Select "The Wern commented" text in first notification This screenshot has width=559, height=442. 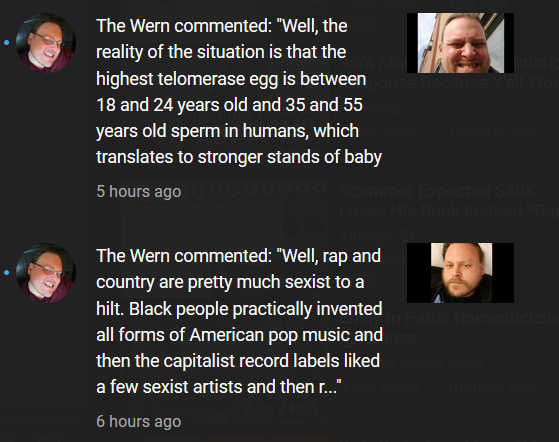(x=184, y=26)
